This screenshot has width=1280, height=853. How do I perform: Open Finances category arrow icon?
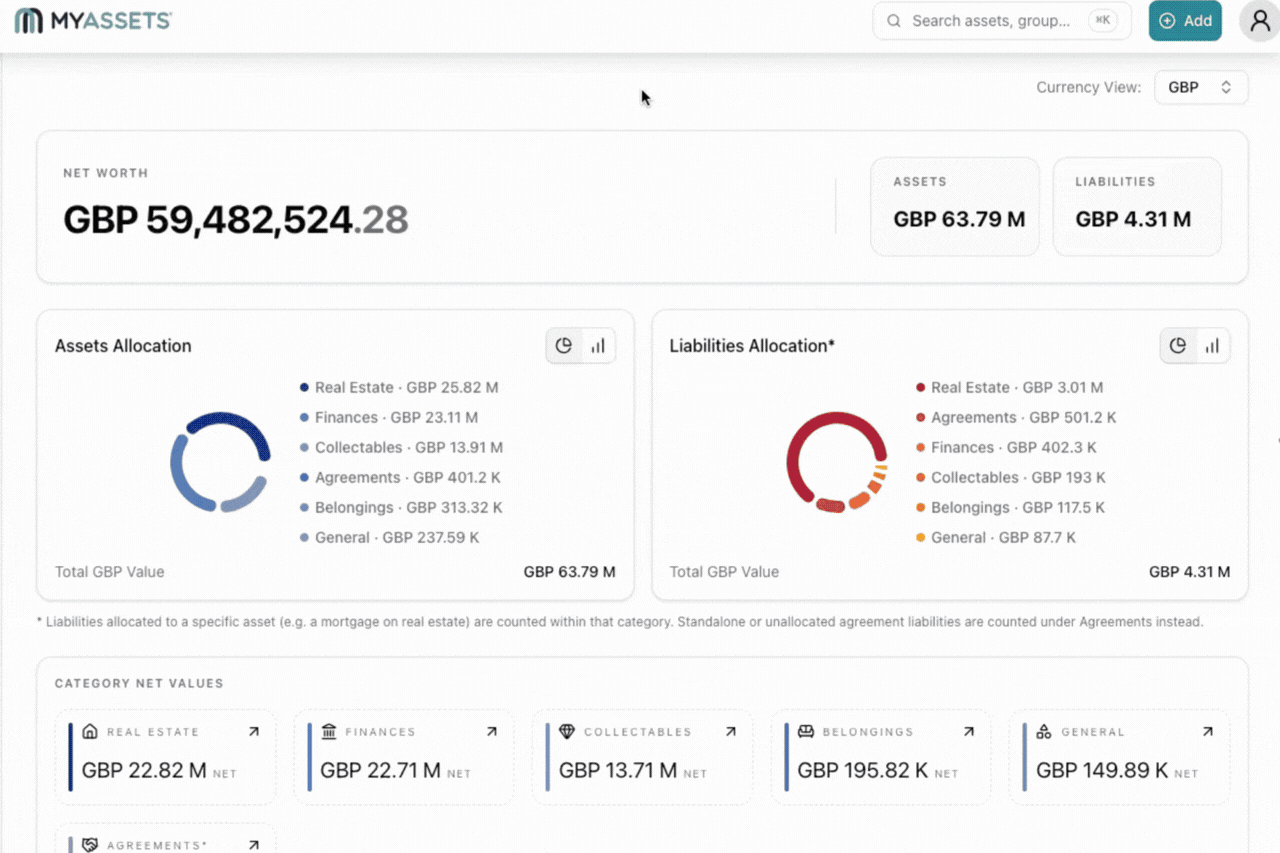pos(492,732)
